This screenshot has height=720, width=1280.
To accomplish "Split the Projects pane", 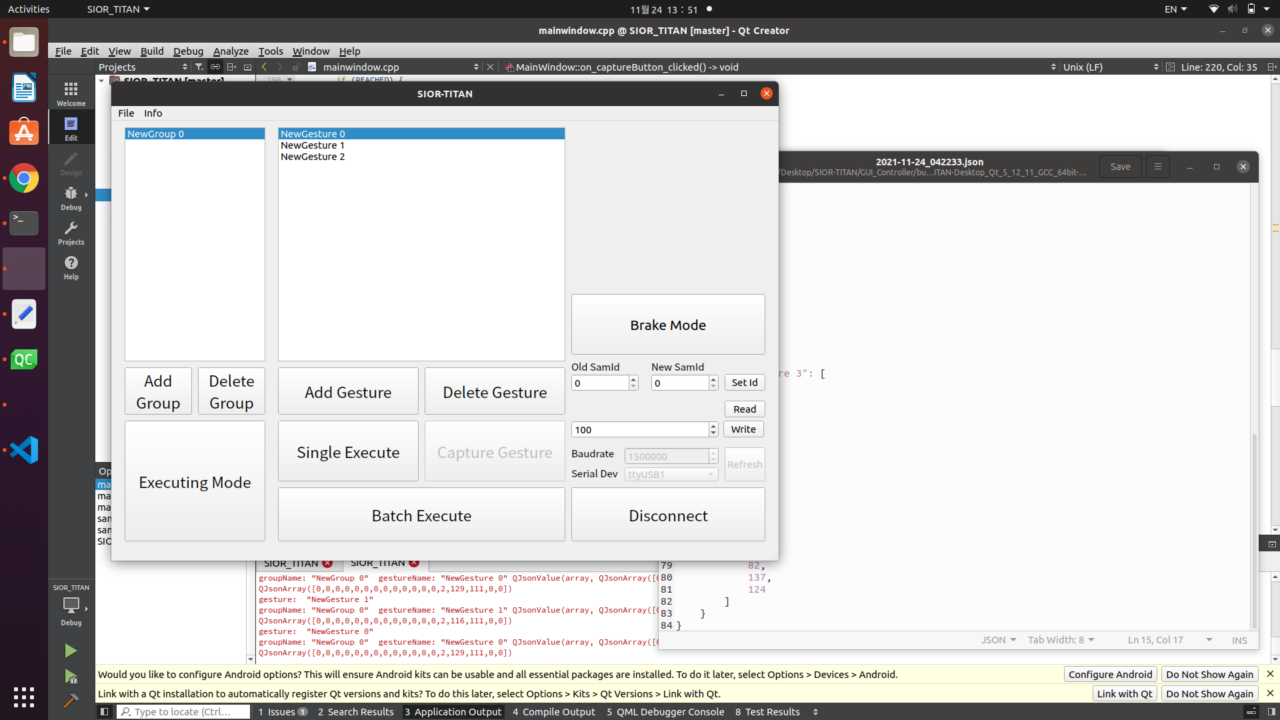I will coord(230,67).
